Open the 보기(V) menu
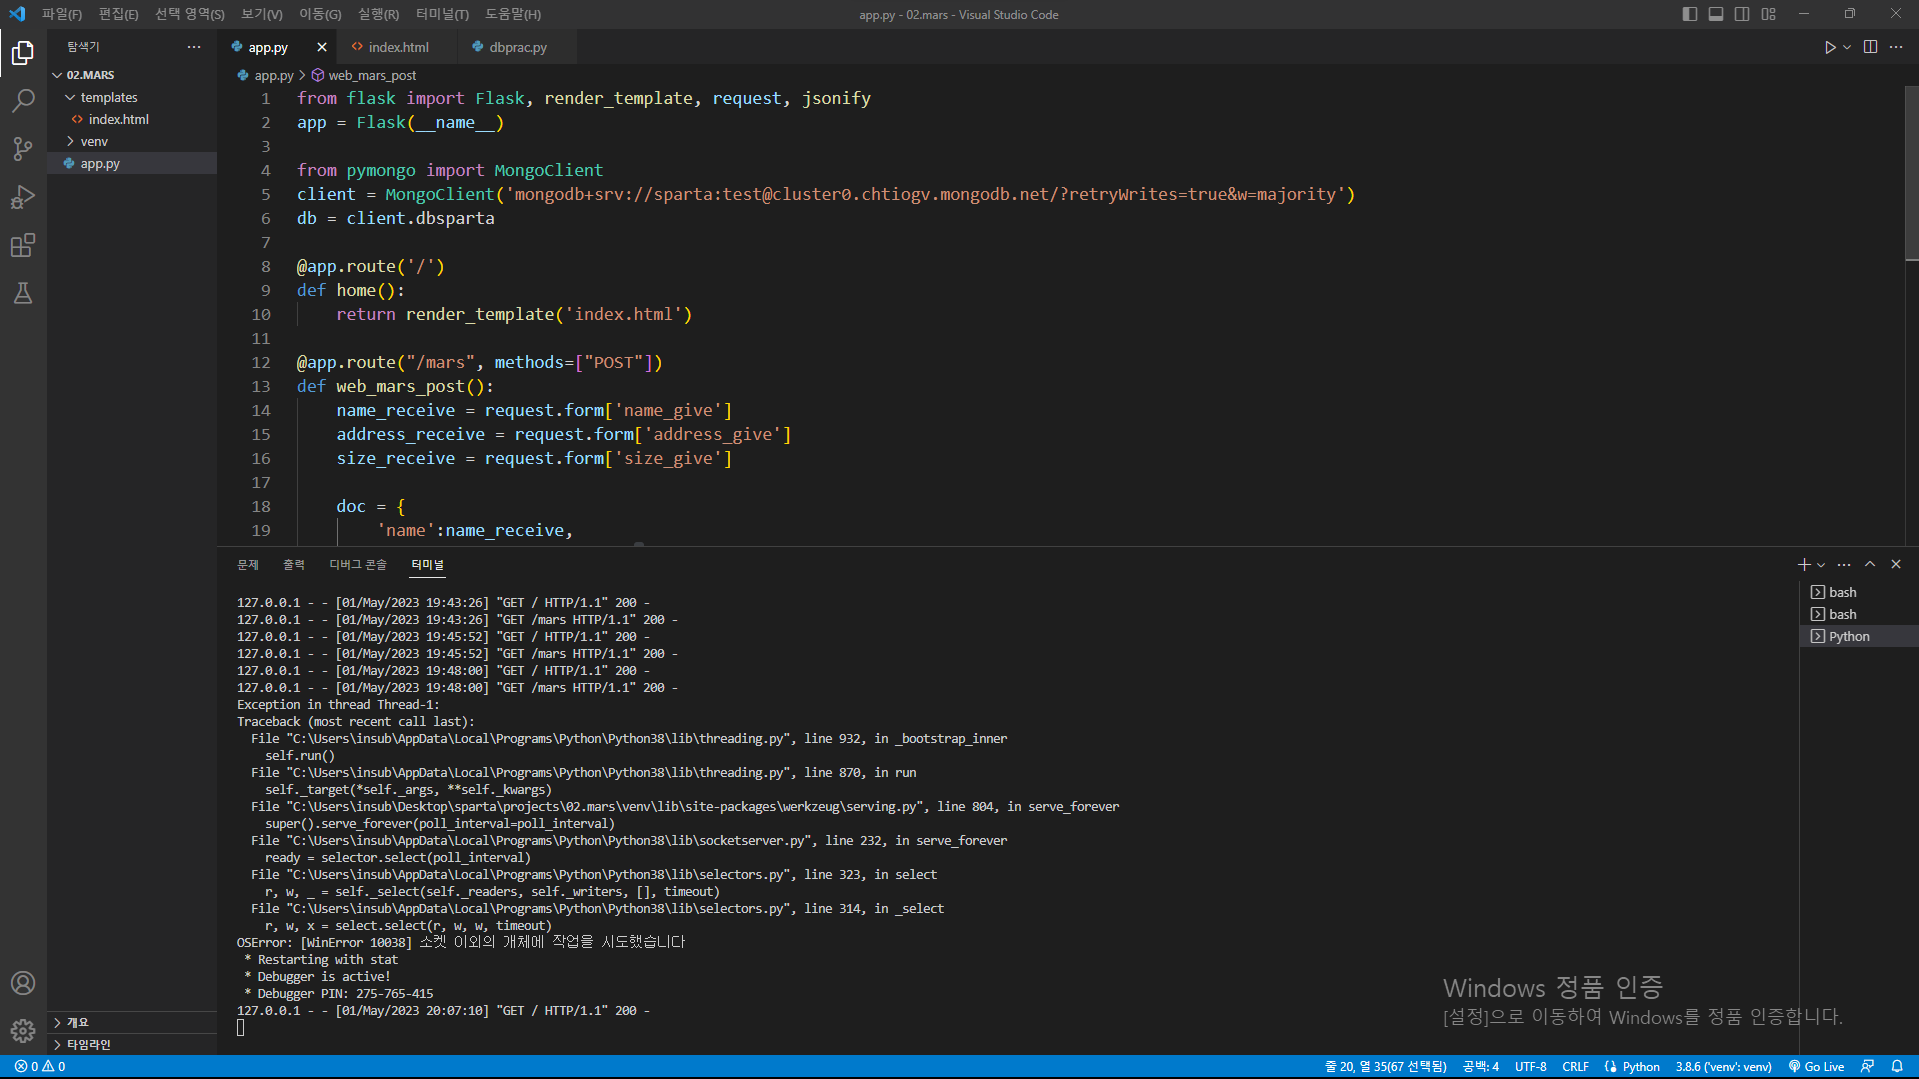 (262, 14)
